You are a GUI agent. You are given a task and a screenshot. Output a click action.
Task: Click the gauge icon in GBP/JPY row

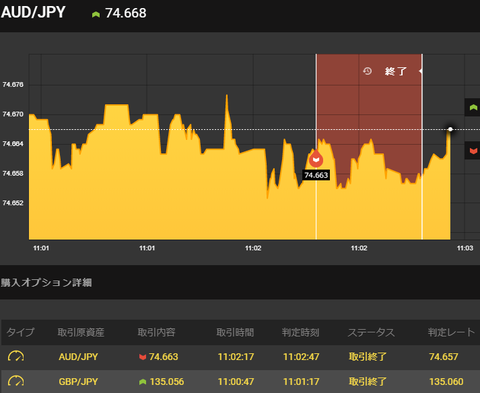point(16,381)
